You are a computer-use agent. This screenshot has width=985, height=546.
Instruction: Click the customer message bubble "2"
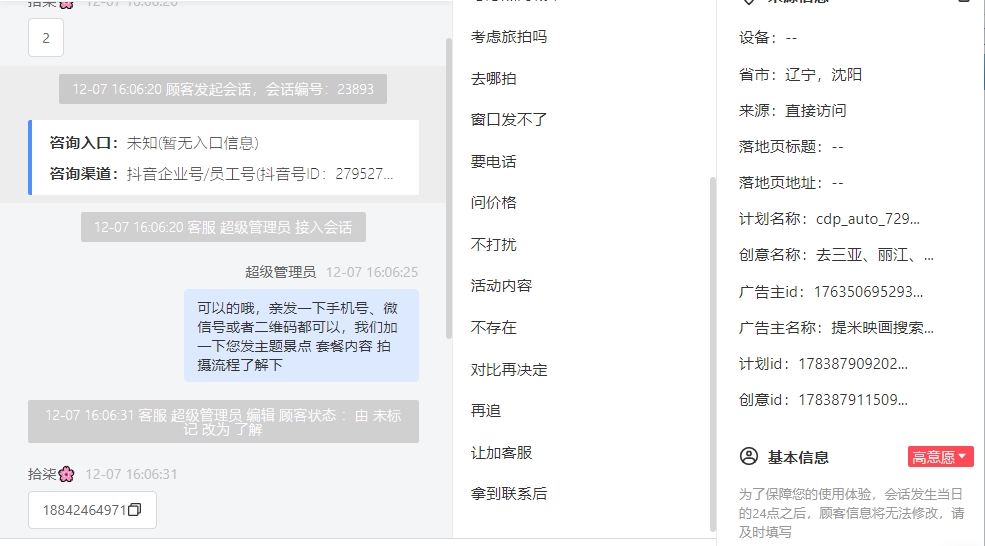pyautogui.click(x=46, y=38)
